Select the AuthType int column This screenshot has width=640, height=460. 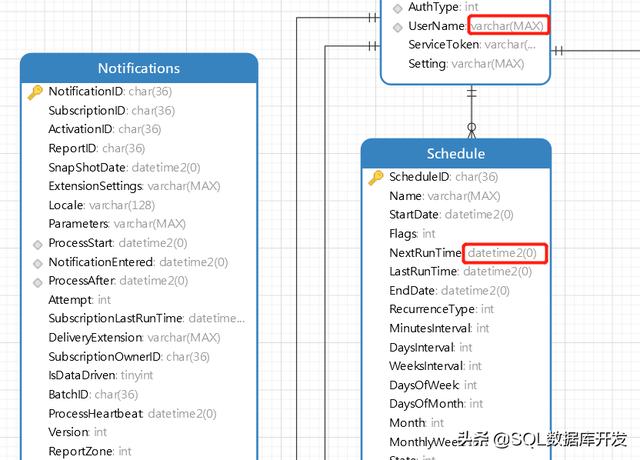pos(443,7)
